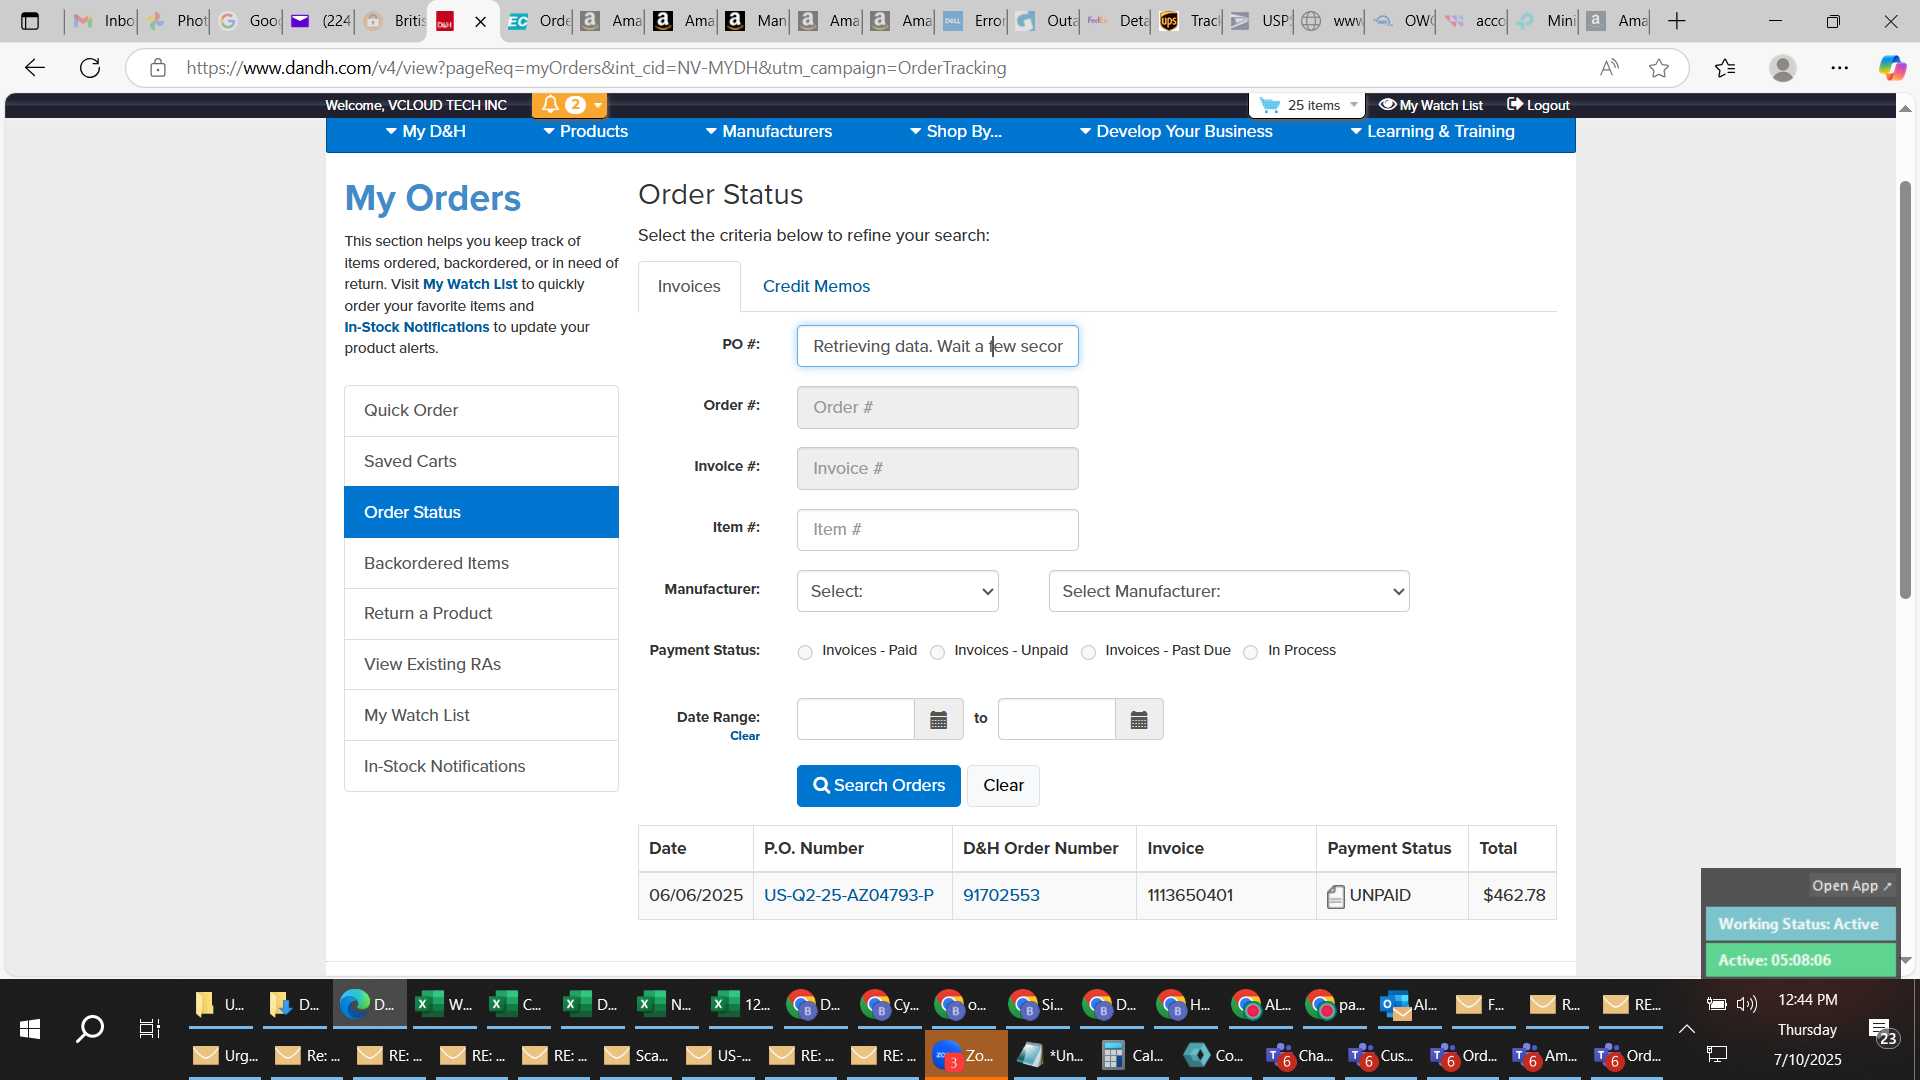Open the Select Manufacturer: dropdown

click(x=1228, y=591)
